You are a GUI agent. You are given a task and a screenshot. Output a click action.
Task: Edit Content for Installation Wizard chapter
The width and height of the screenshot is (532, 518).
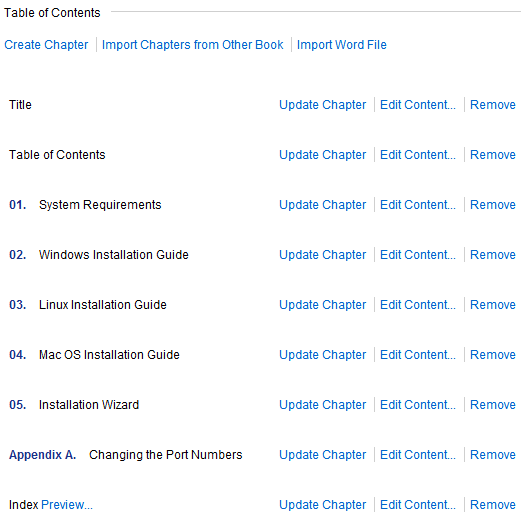pyautogui.click(x=418, y=405)
